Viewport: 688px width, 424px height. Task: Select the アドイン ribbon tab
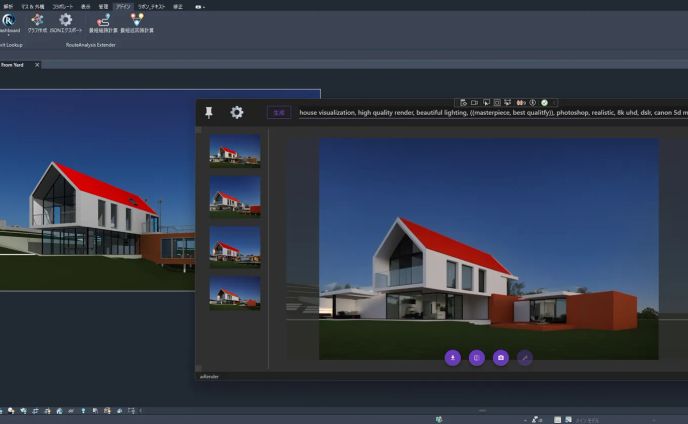click(123, 7)
